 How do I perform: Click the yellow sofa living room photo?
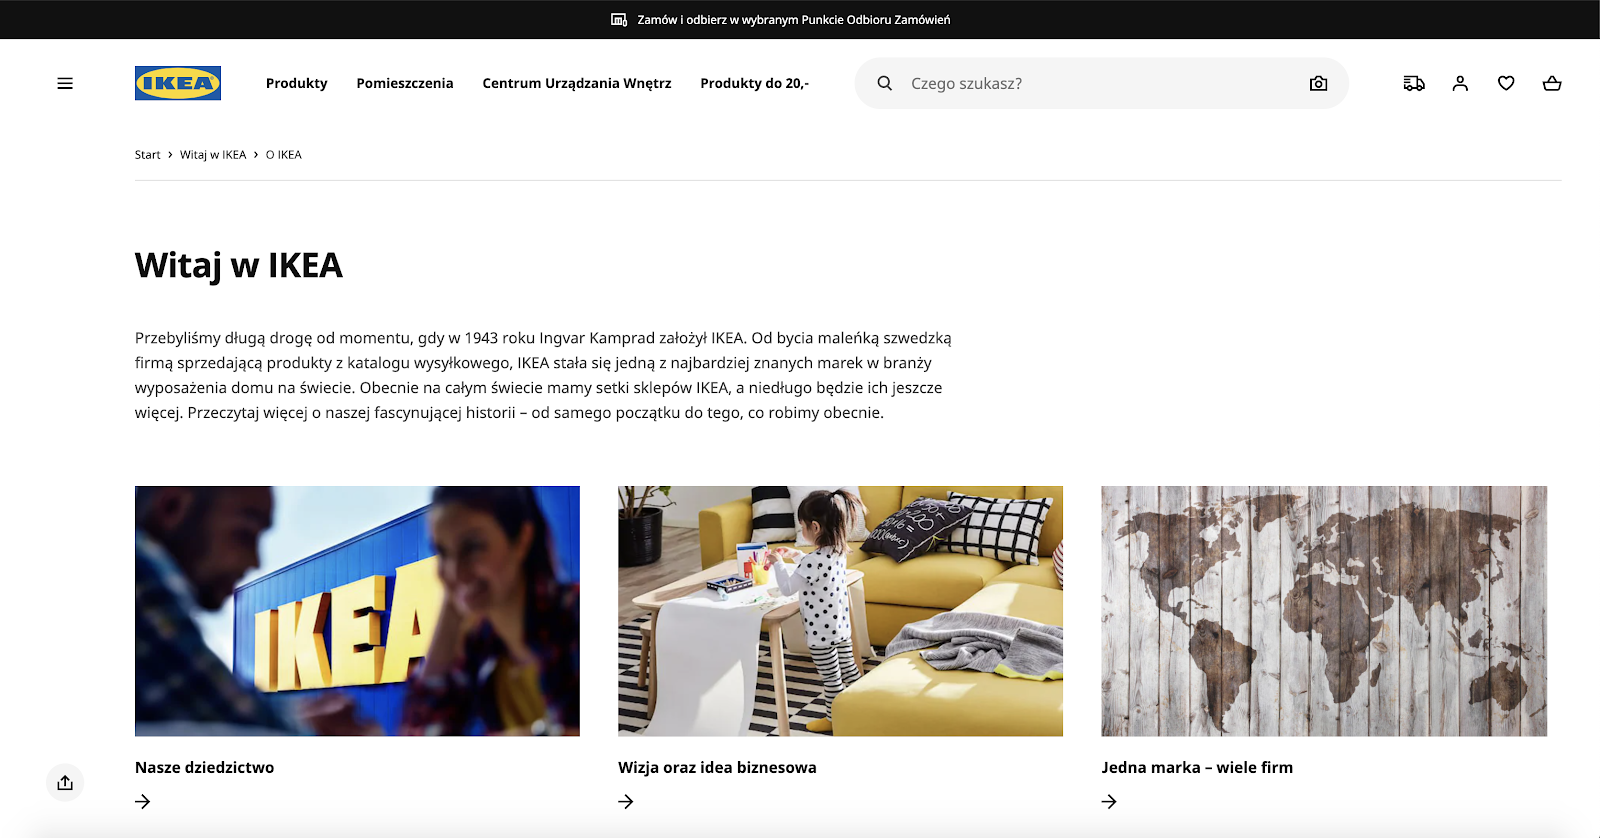pyautogui.click(x=840, y=611)
